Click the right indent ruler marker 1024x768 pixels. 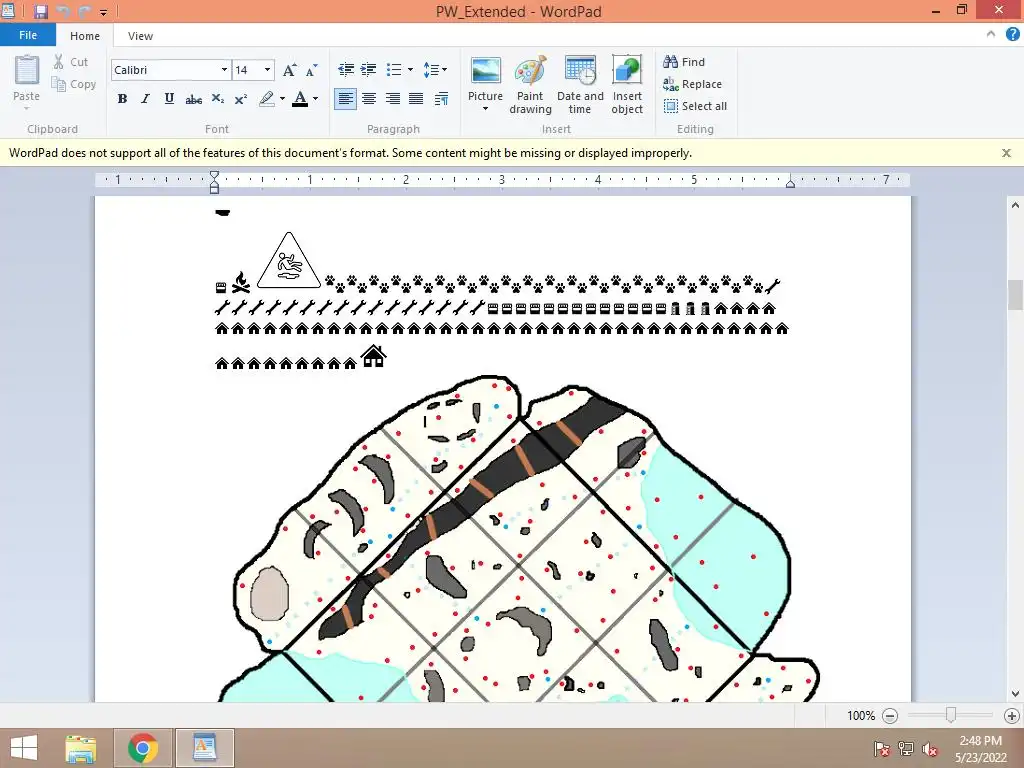pos(790,184)
